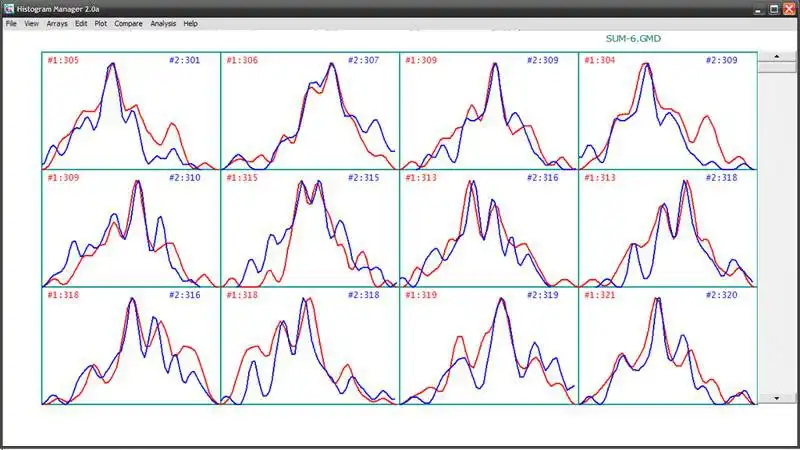Select the histogram panel labeled #1:305

131,111
